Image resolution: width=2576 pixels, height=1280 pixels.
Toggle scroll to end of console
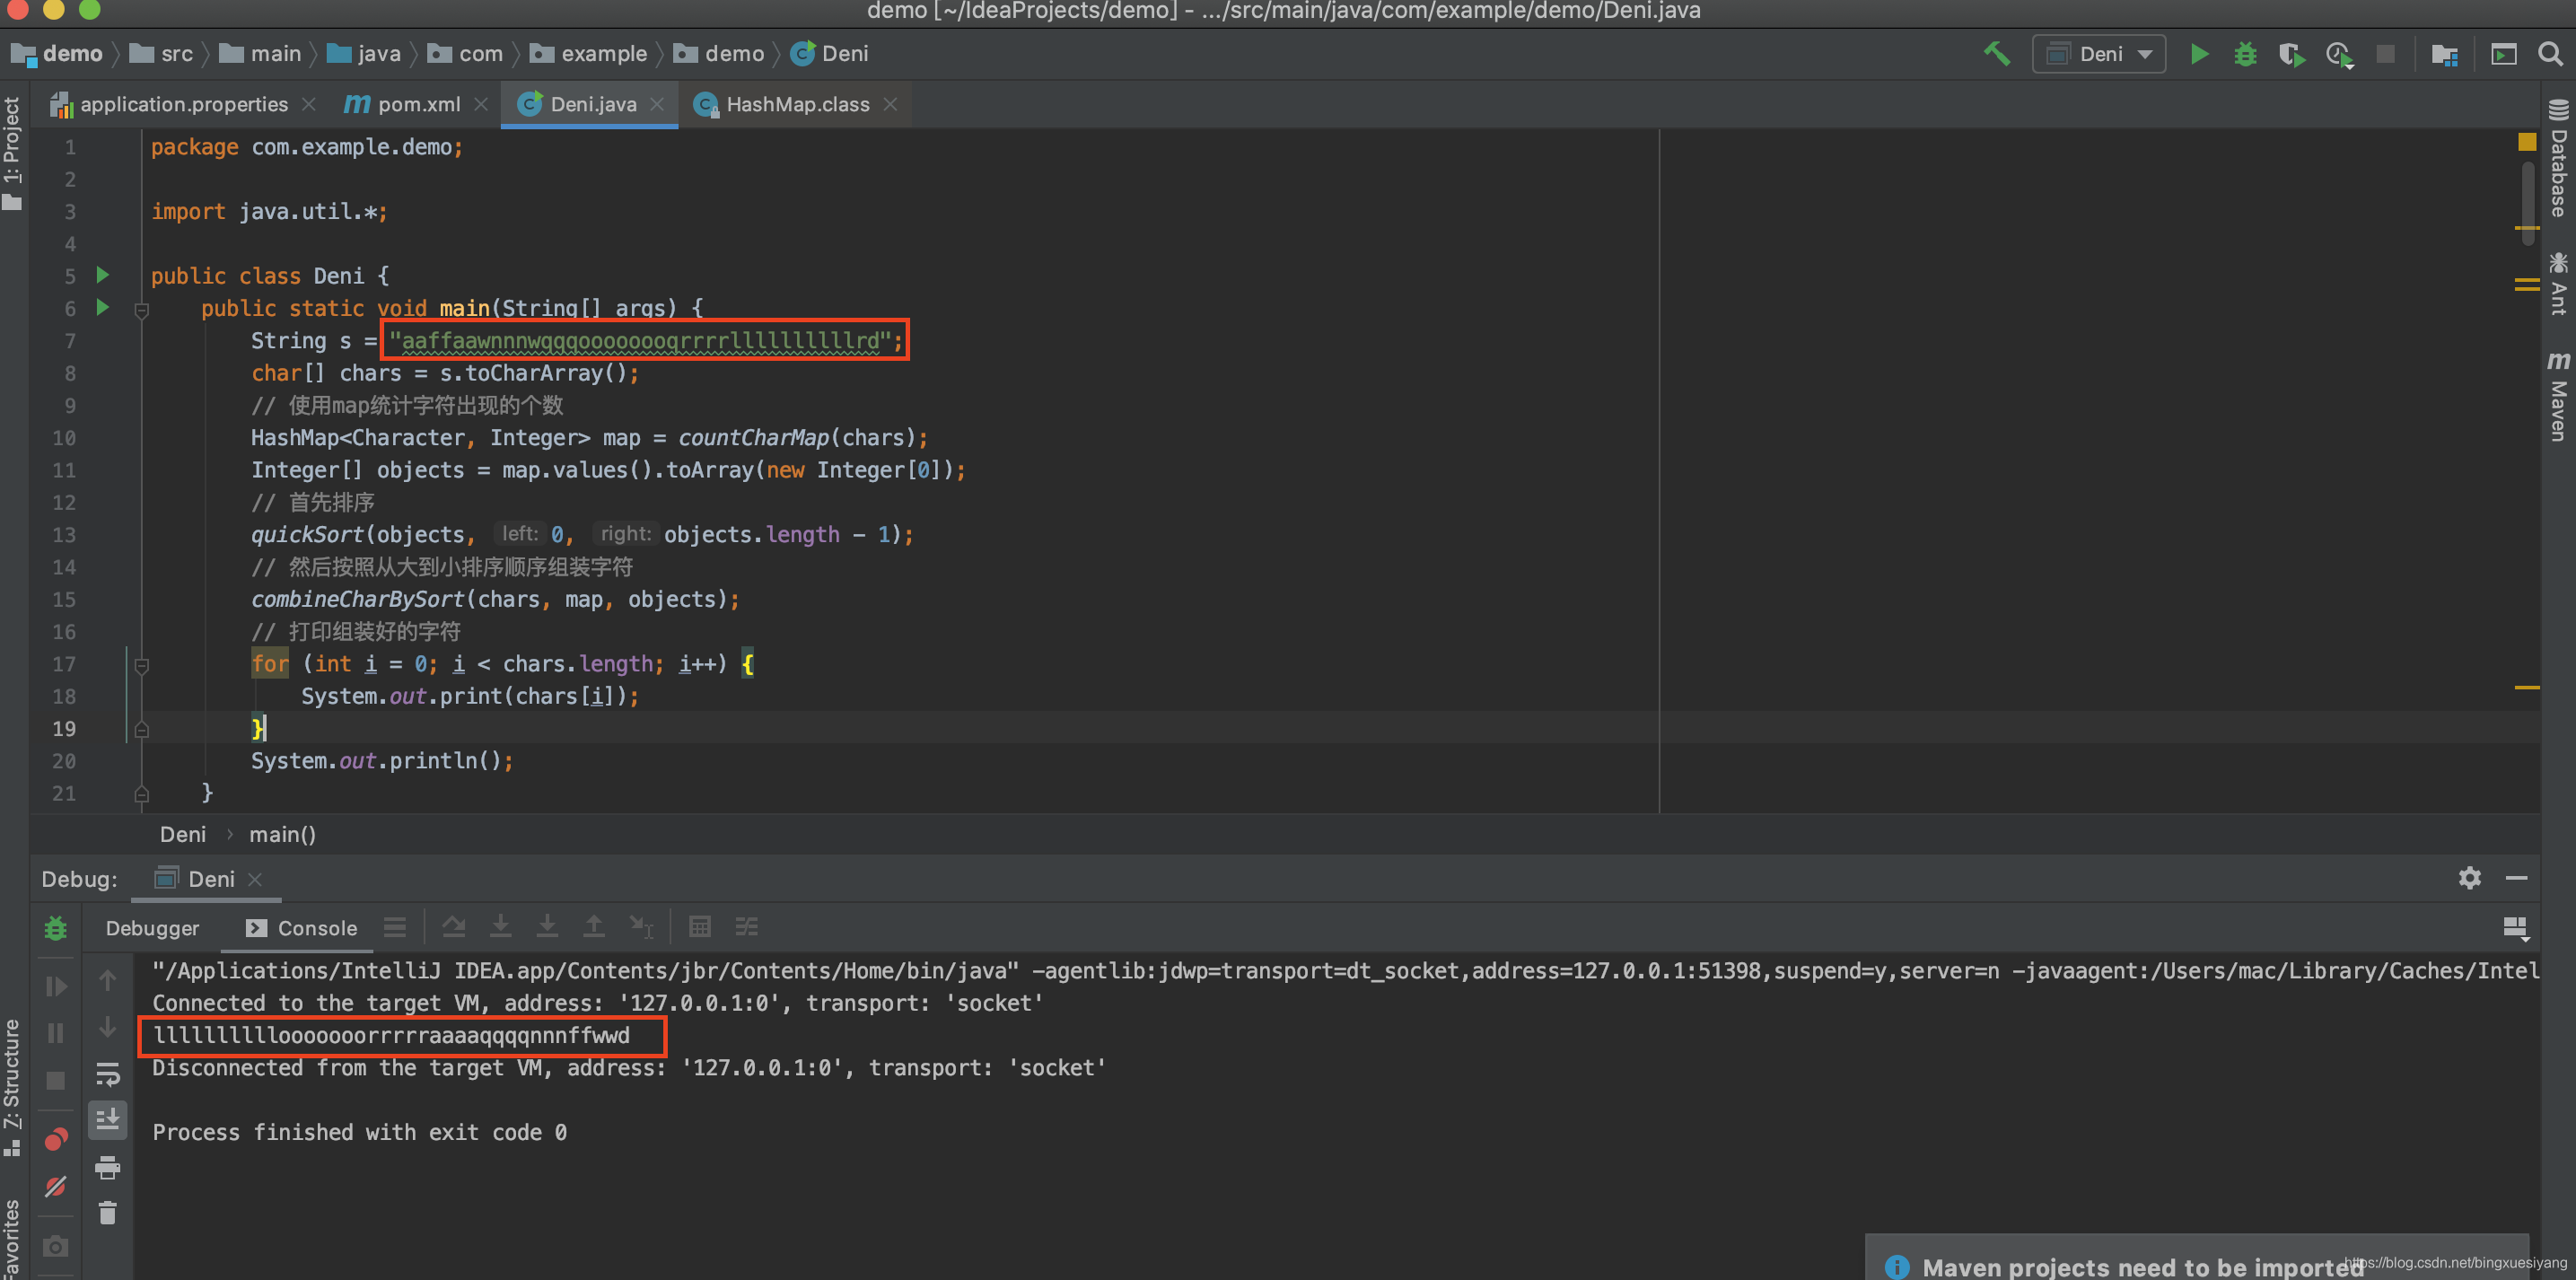coord(108,1120)
